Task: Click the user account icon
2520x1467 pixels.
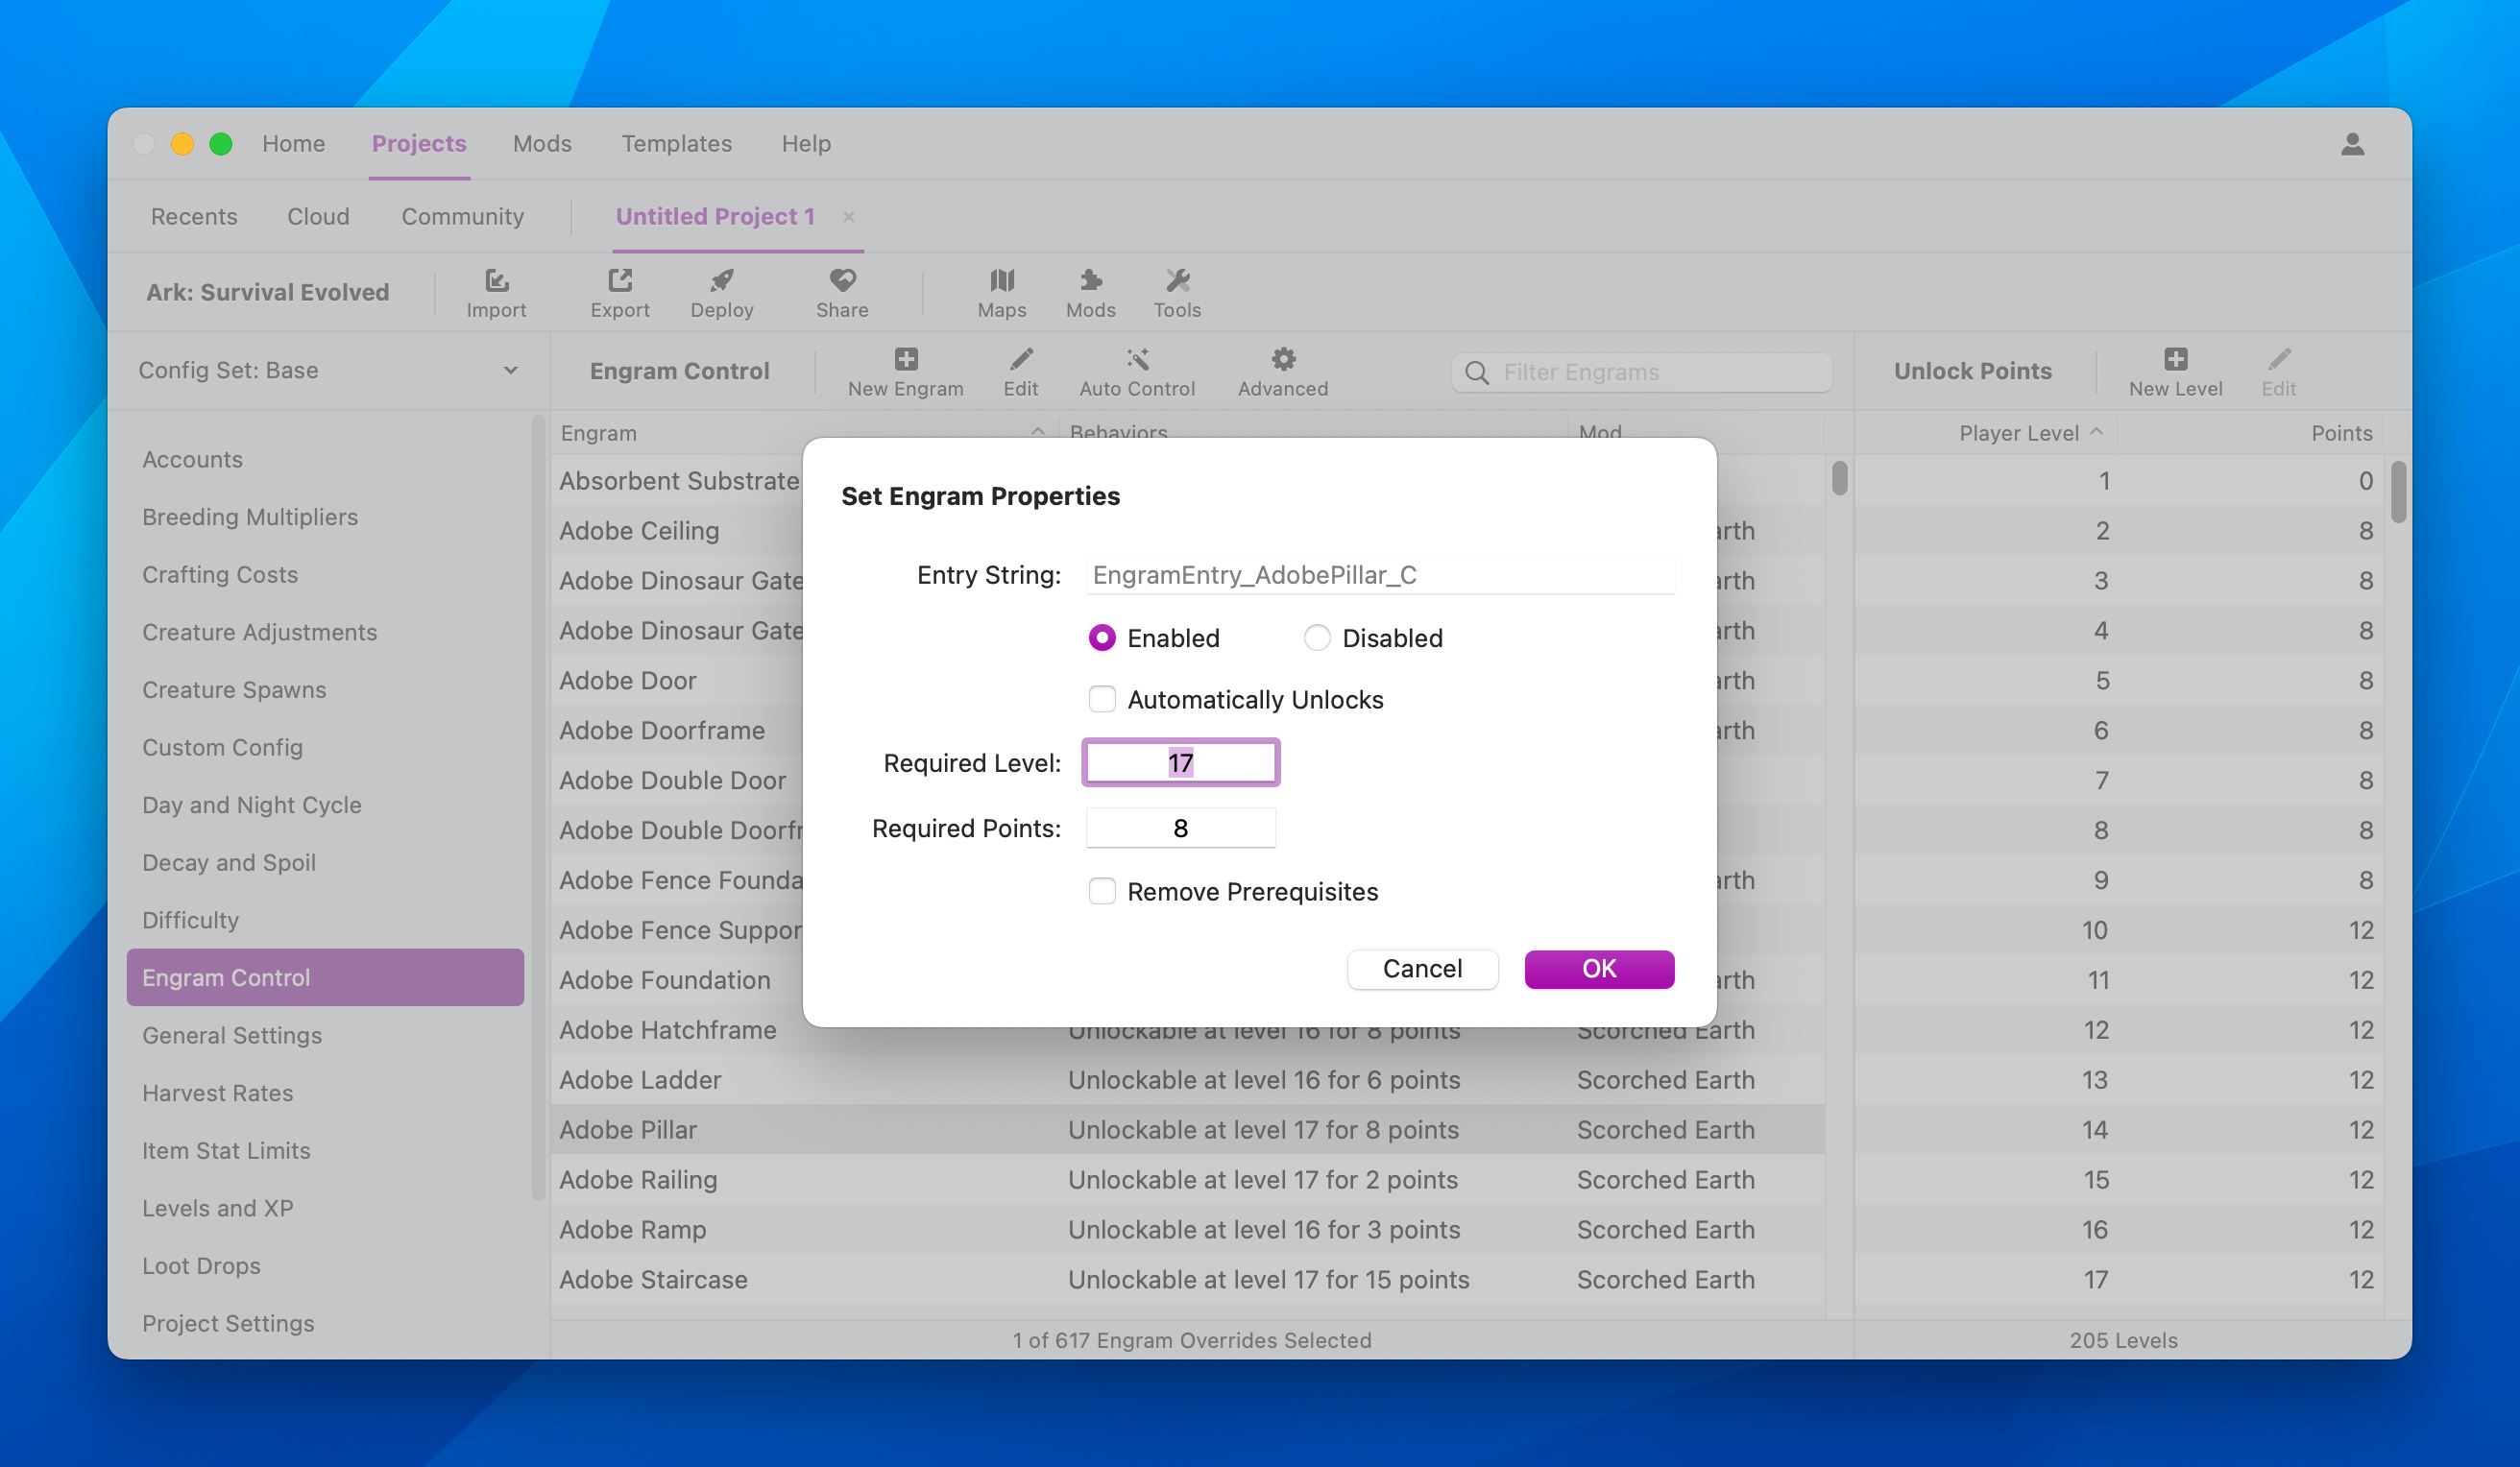Action: click(2352, 145)
